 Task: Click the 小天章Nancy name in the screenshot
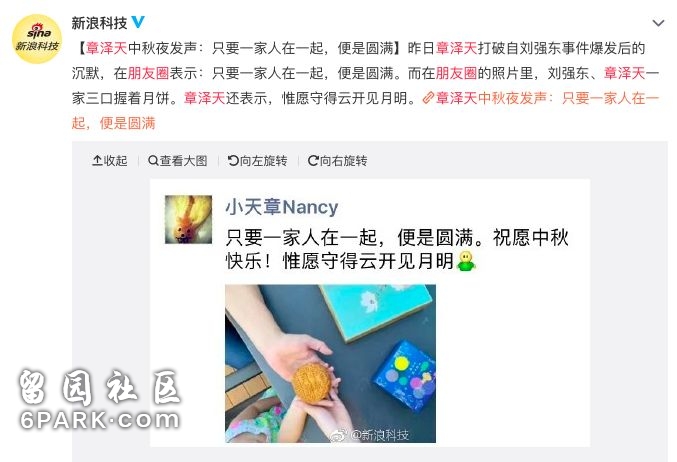[282, 207]
